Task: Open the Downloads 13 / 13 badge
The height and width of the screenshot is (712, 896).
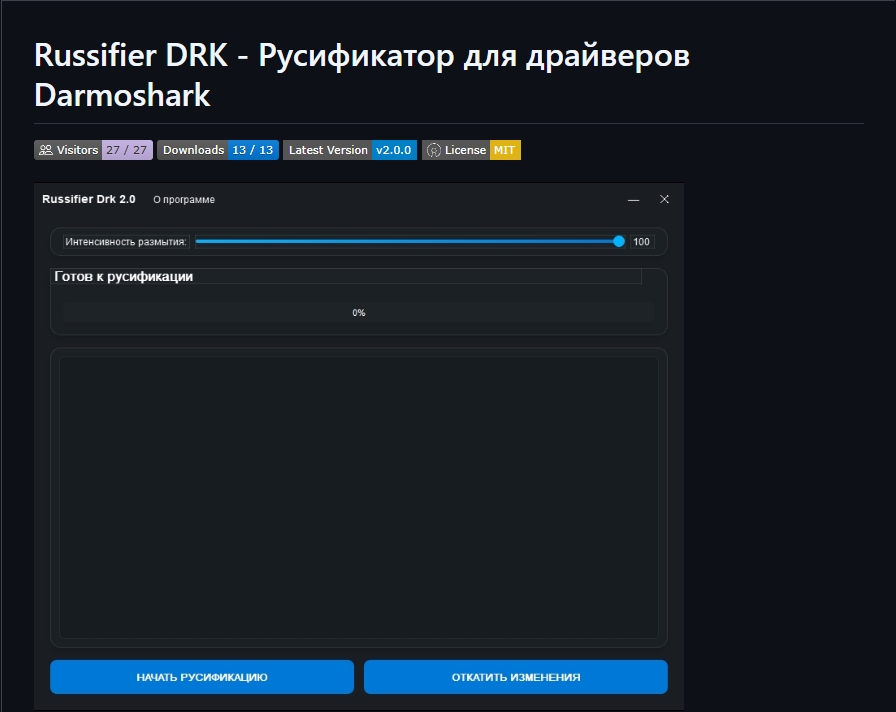Action: (x=218, y=150)
